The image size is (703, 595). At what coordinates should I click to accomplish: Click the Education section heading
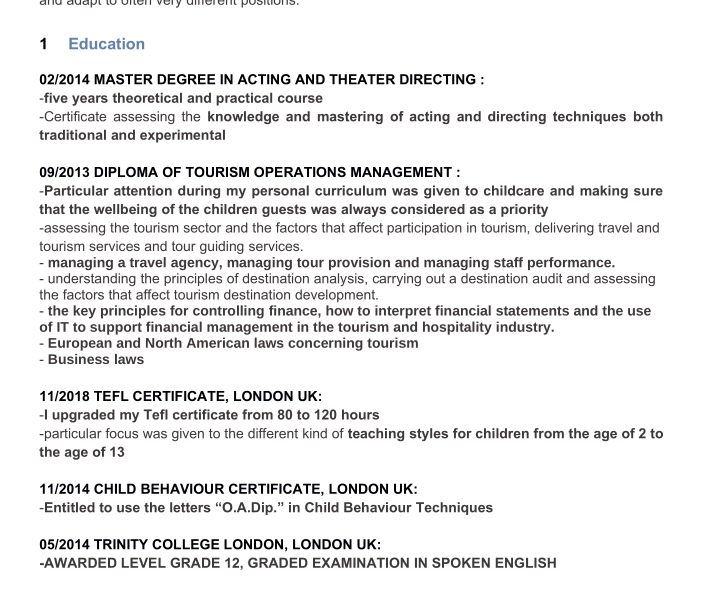[x=106, y=44]
